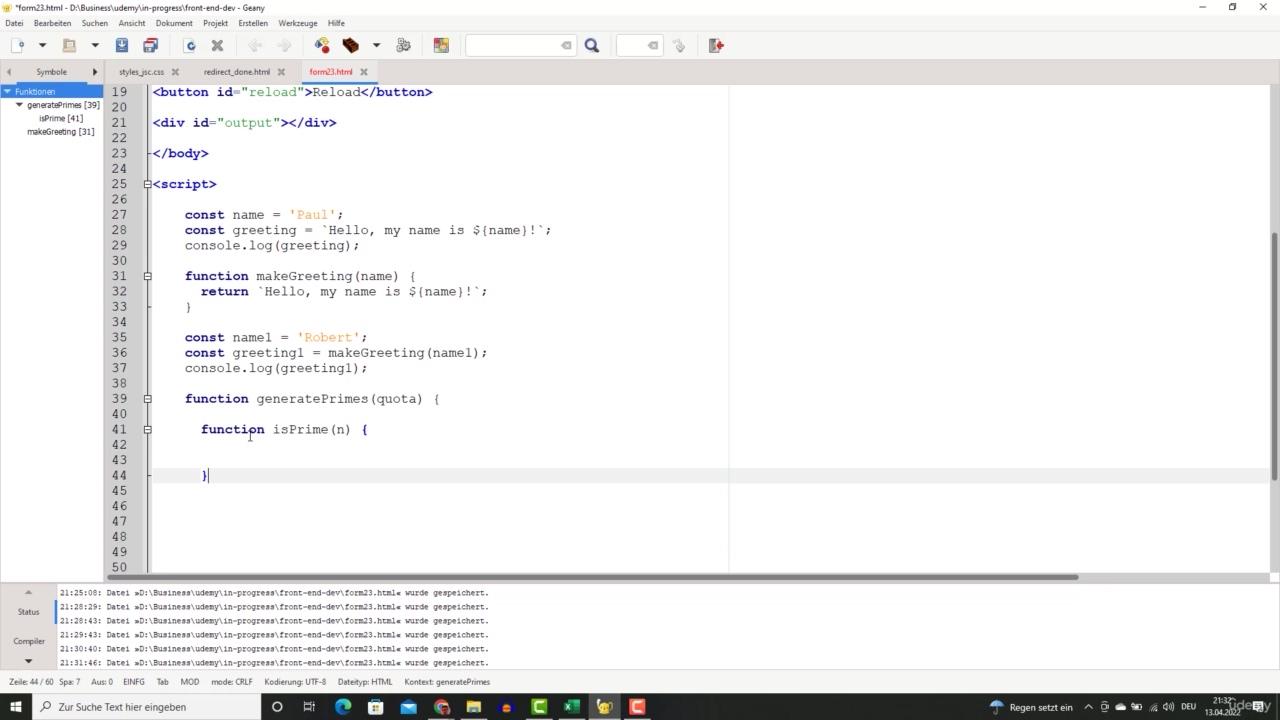Viewport: 1280px width, 720px height.
Task: Select the Symbole sidebar tab
Action: tap(52, 72)
